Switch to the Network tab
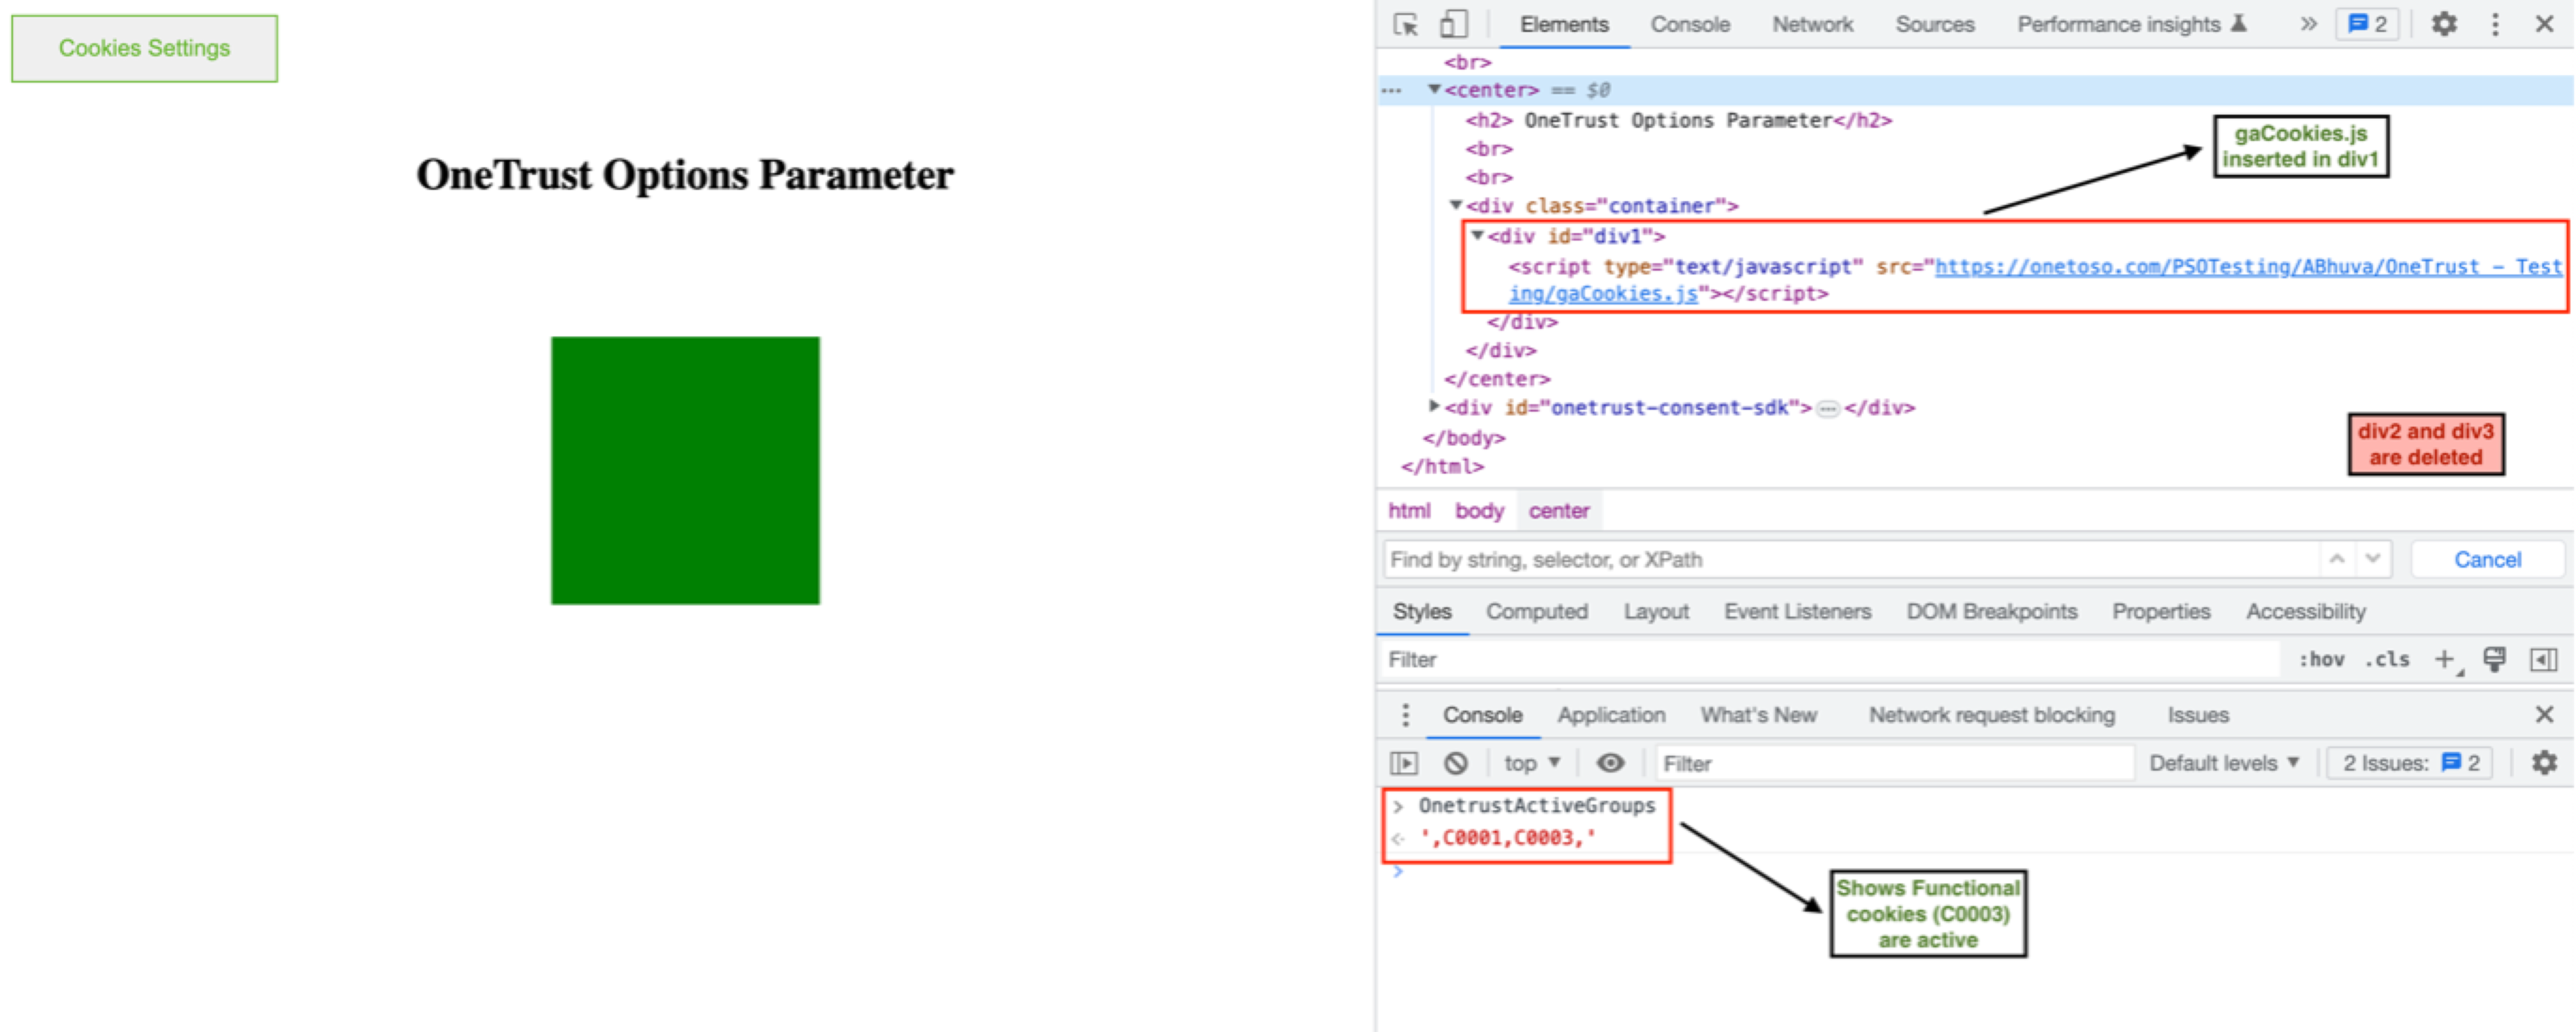2576x1032 pixels. [1812, 24]
